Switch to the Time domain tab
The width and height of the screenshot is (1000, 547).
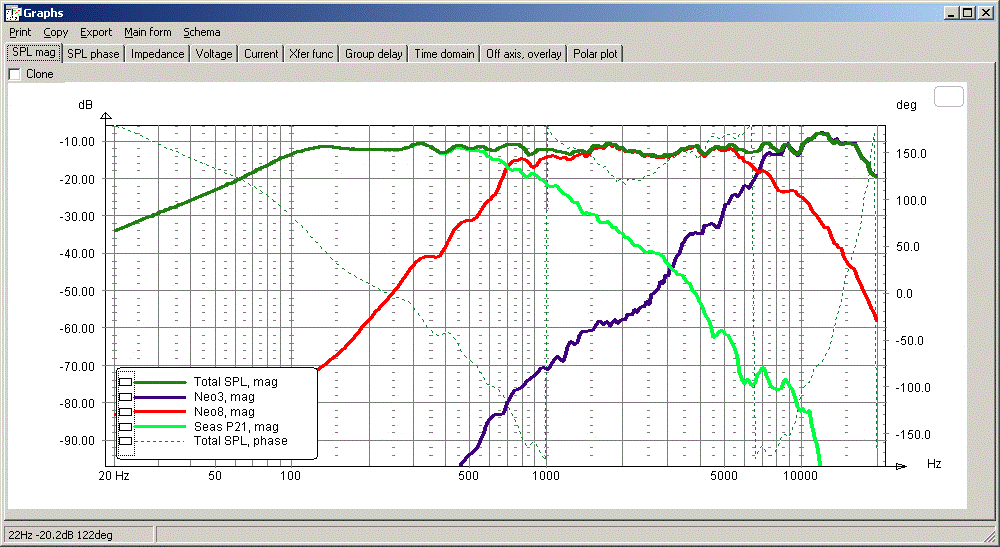(445, 54)
